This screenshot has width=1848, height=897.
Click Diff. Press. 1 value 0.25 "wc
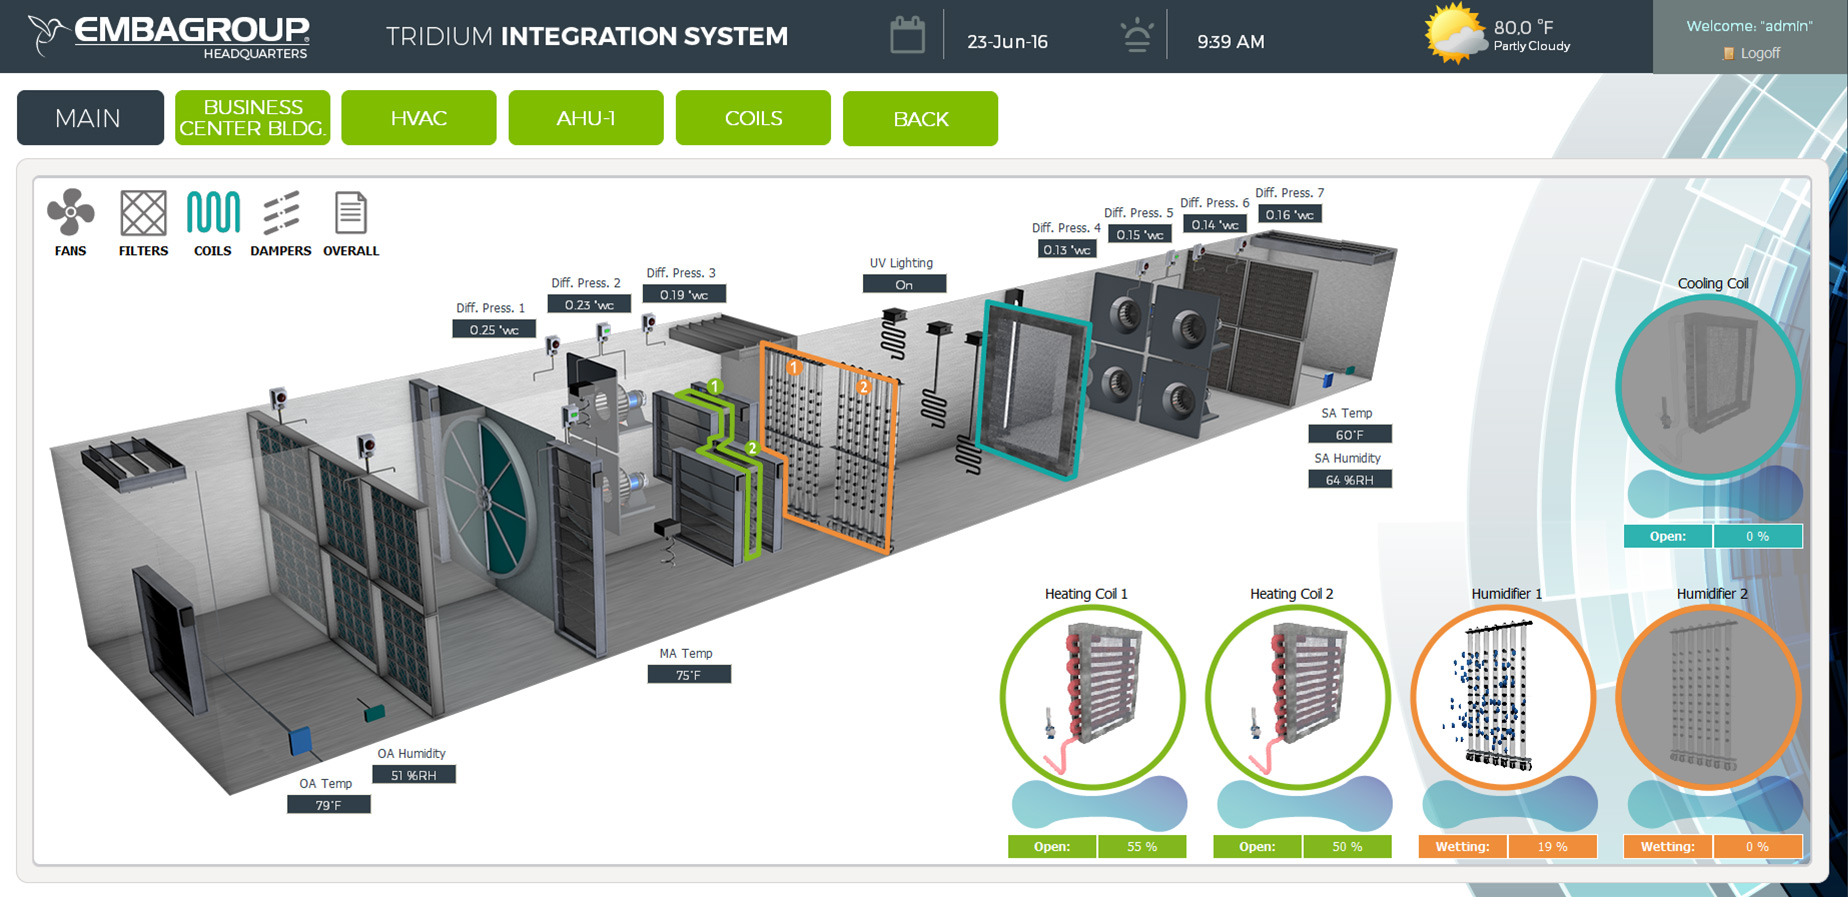[494, 329]
